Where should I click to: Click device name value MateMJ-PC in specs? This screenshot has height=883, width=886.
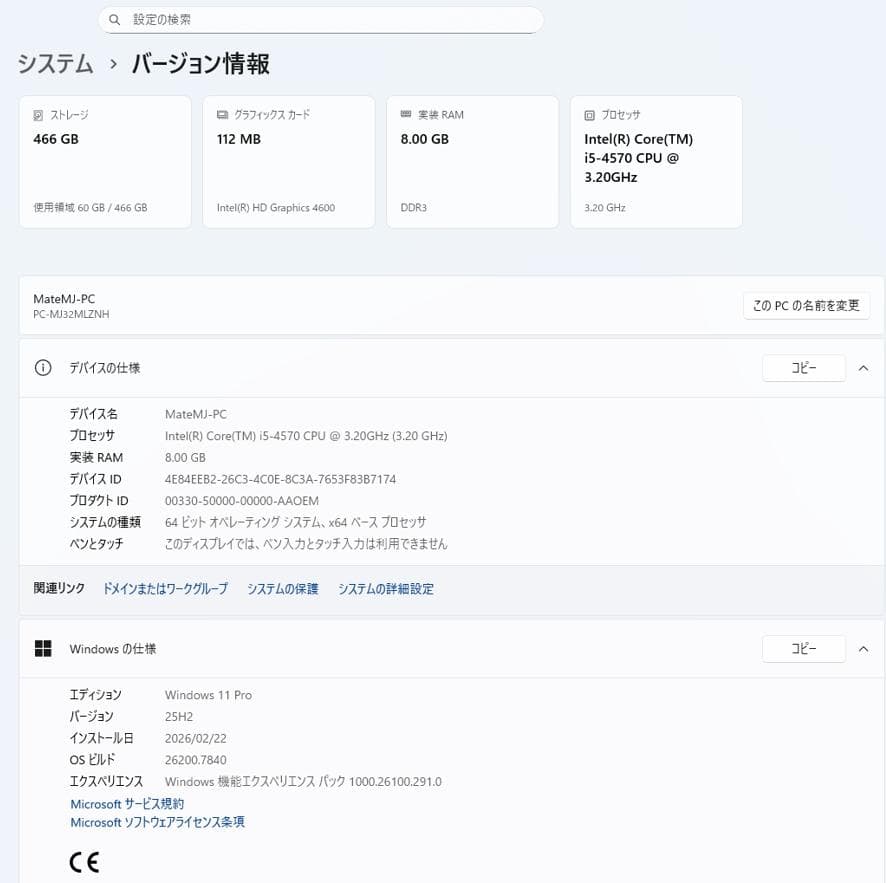pos(196,414)
